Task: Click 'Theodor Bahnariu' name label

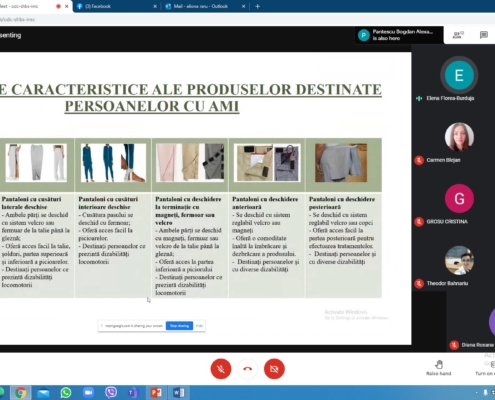Action: click(447, 283)
